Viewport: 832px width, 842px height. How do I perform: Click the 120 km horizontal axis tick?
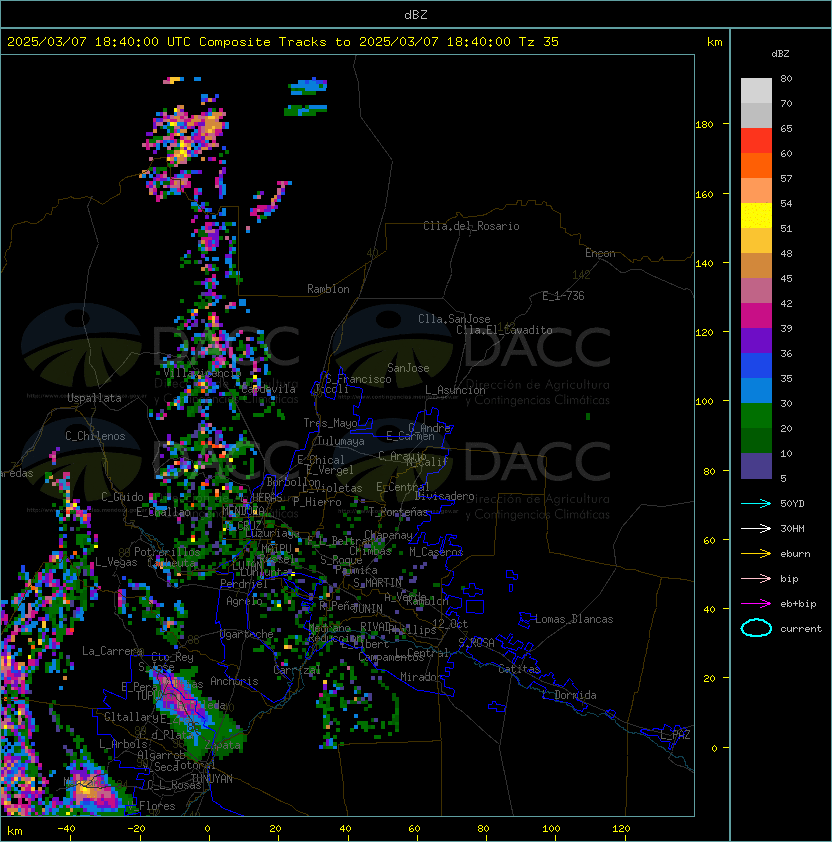pos(621,829)
